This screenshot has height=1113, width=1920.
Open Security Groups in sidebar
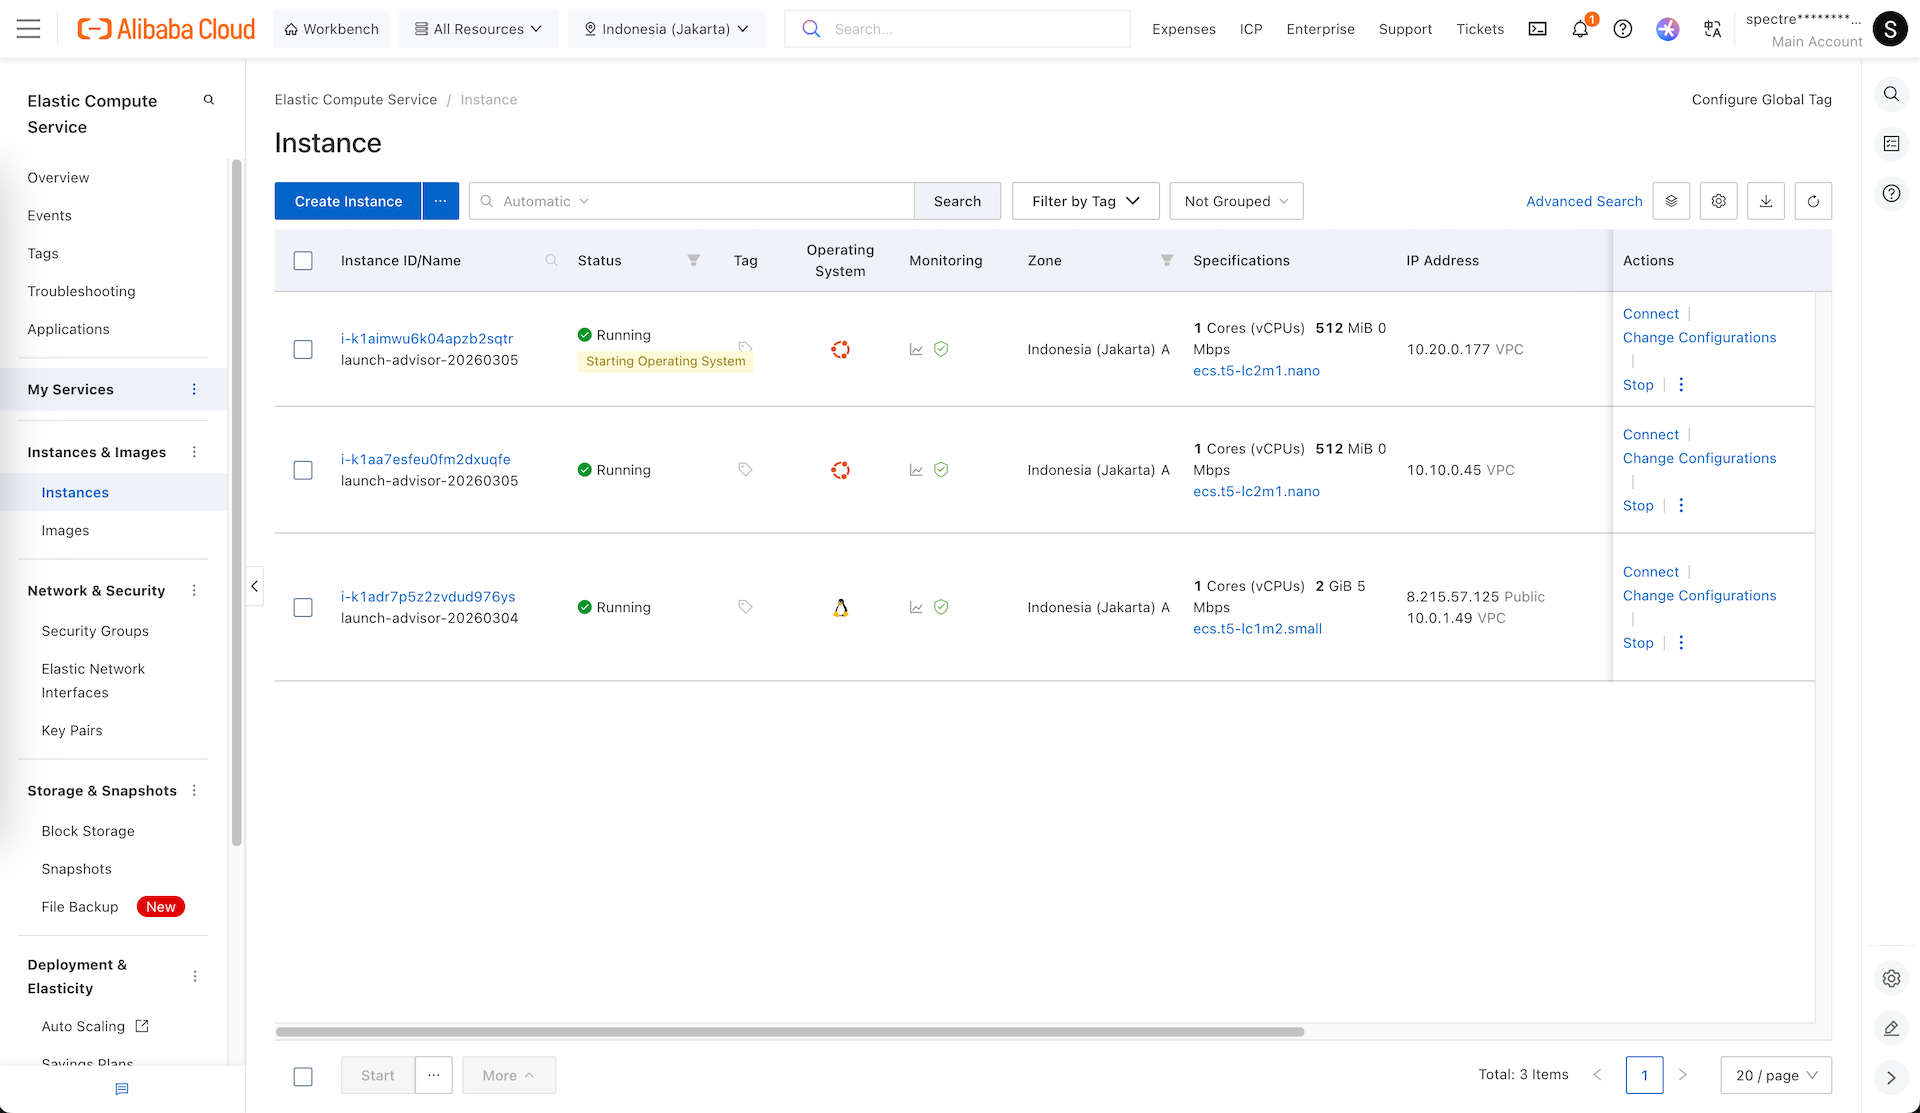coord(95,631)
